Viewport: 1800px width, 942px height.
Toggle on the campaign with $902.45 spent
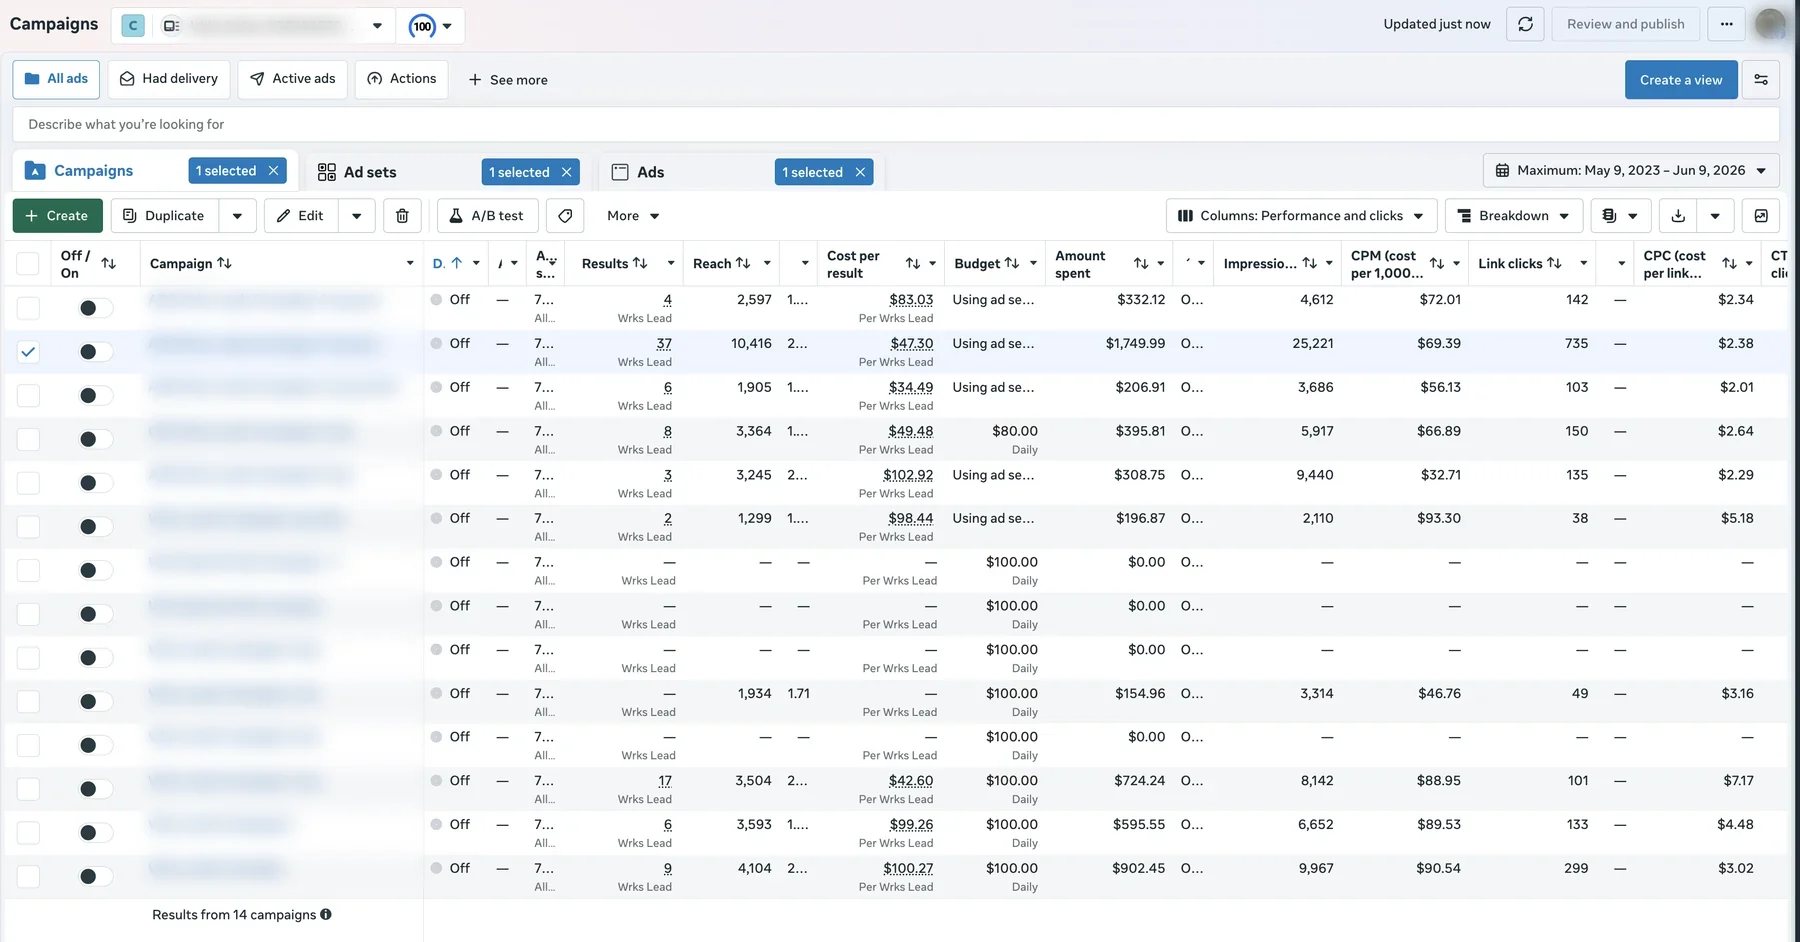pyautogui.click(x=95, y=876)
